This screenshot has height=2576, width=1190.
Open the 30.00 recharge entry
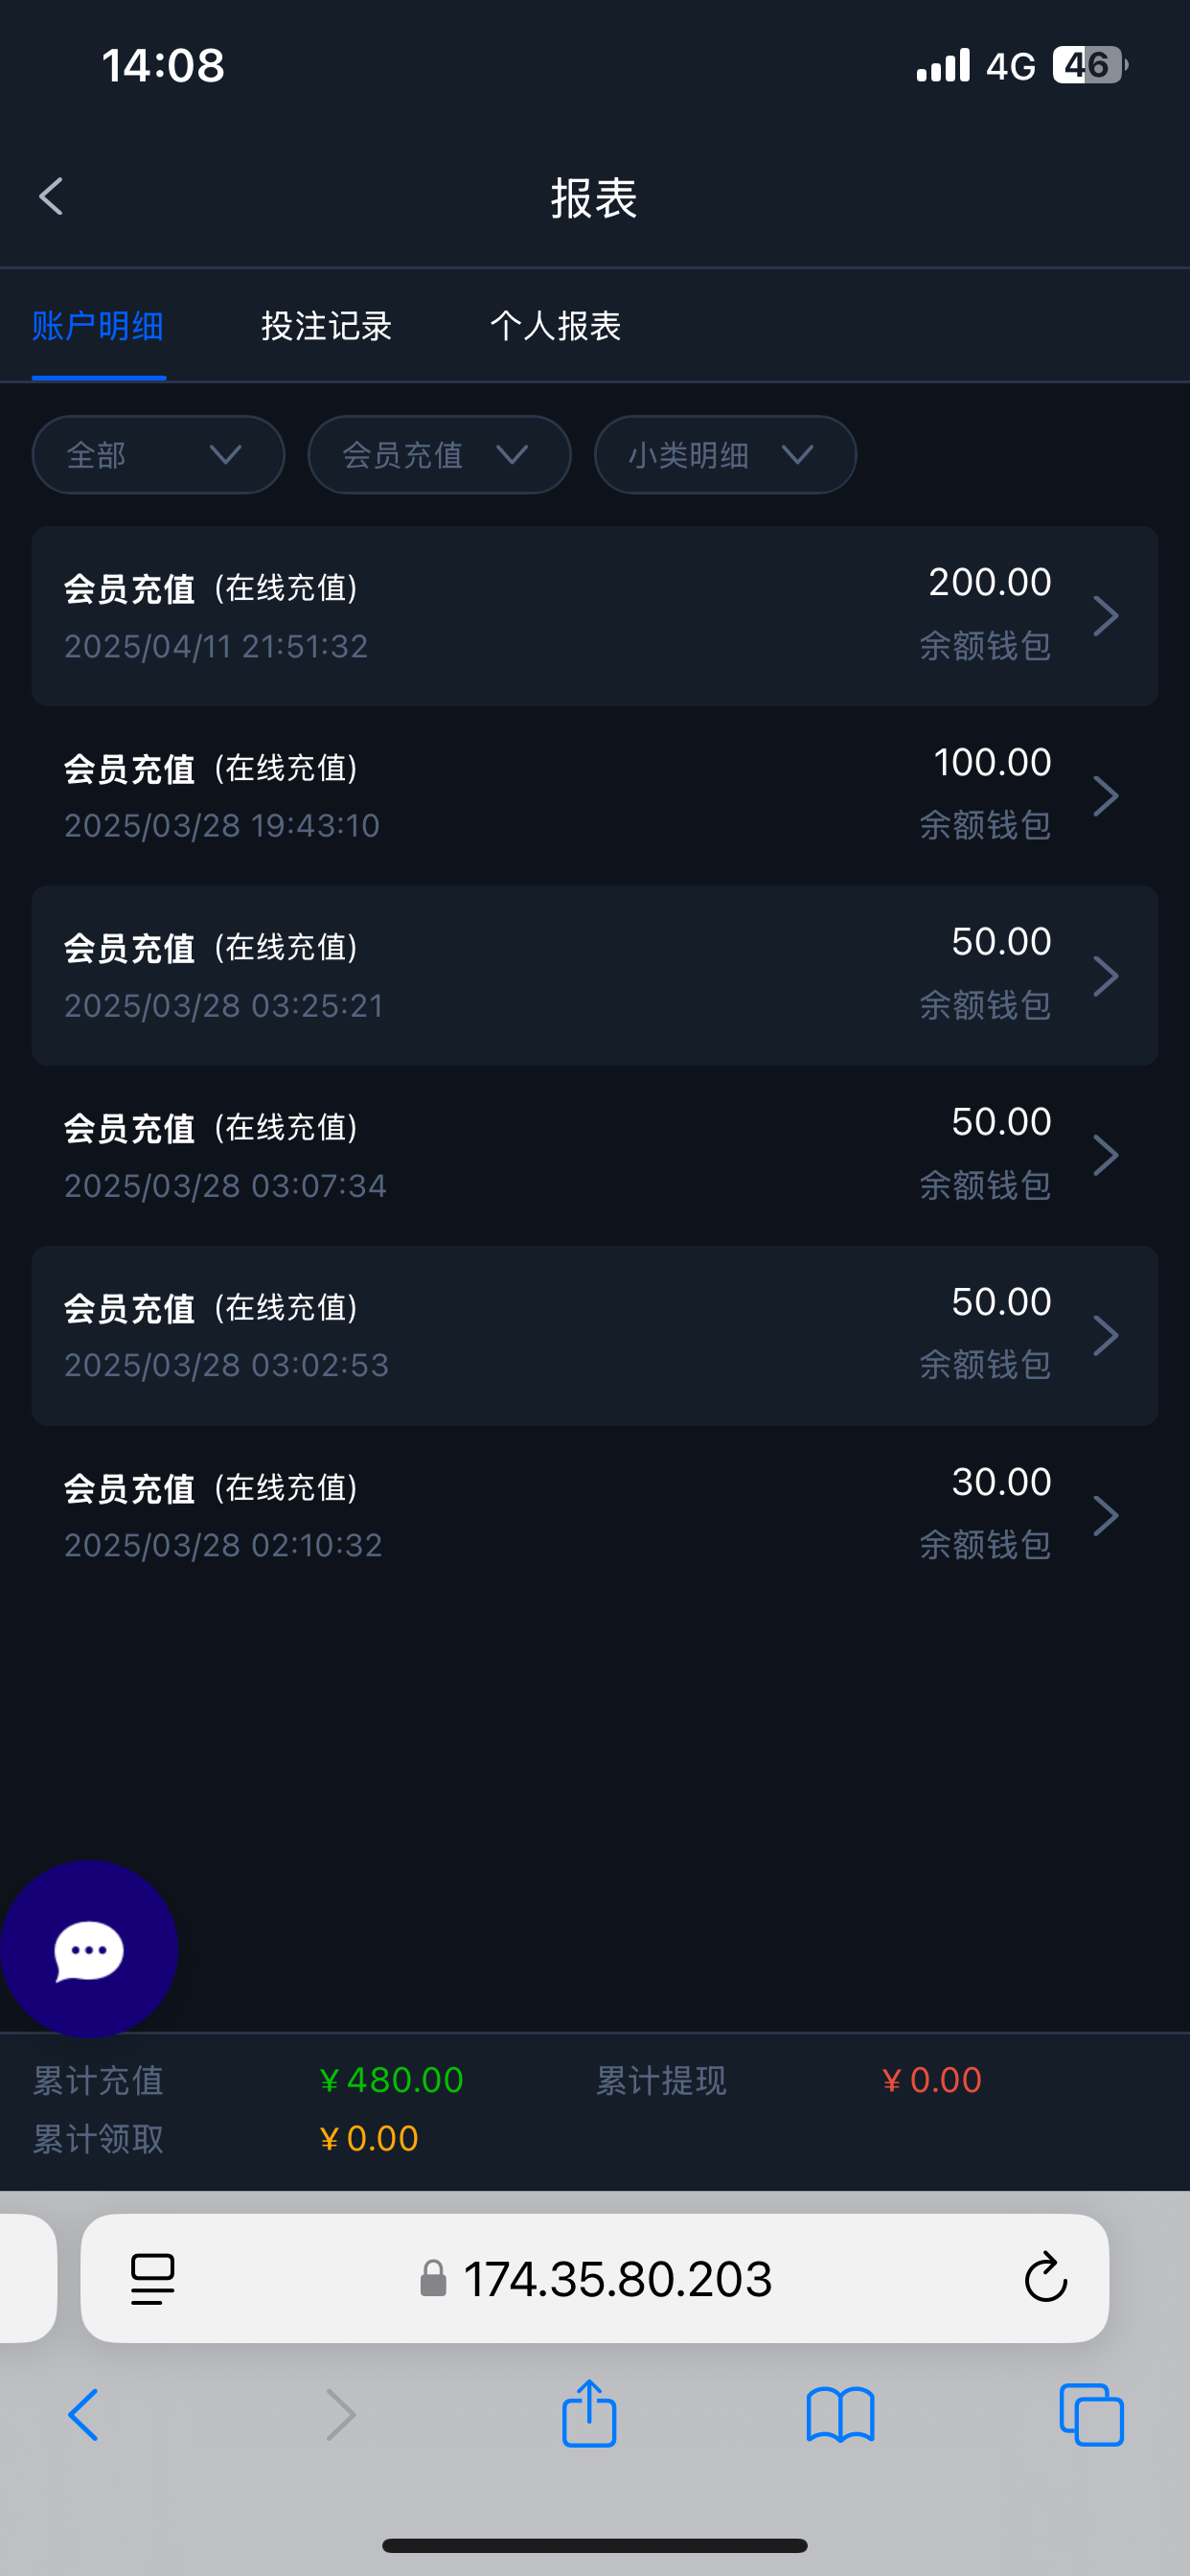[594, 1515]
